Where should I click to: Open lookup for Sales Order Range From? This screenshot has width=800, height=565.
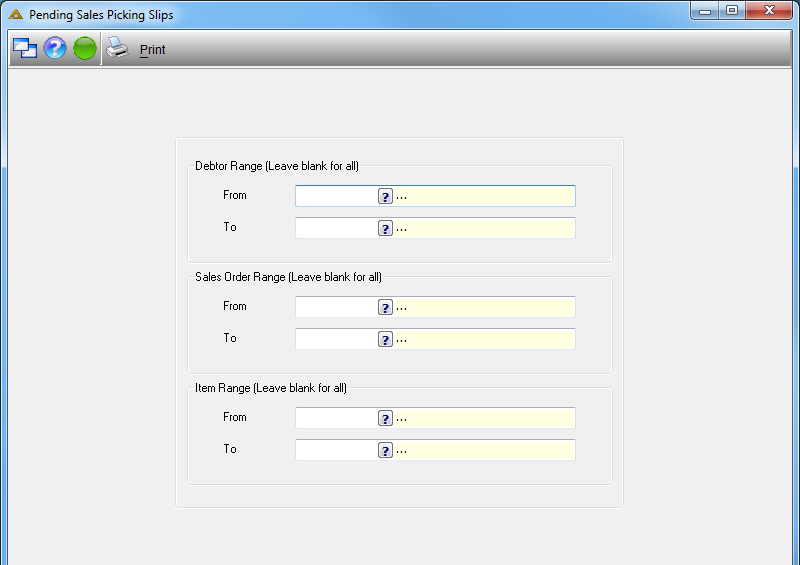385,307
